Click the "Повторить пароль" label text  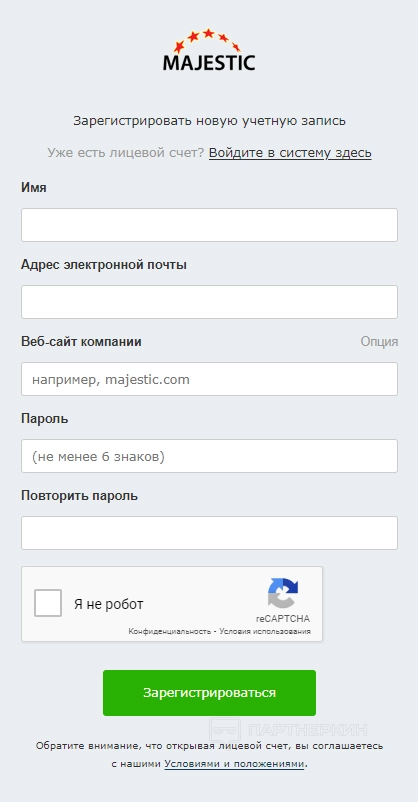pos(79,496)
